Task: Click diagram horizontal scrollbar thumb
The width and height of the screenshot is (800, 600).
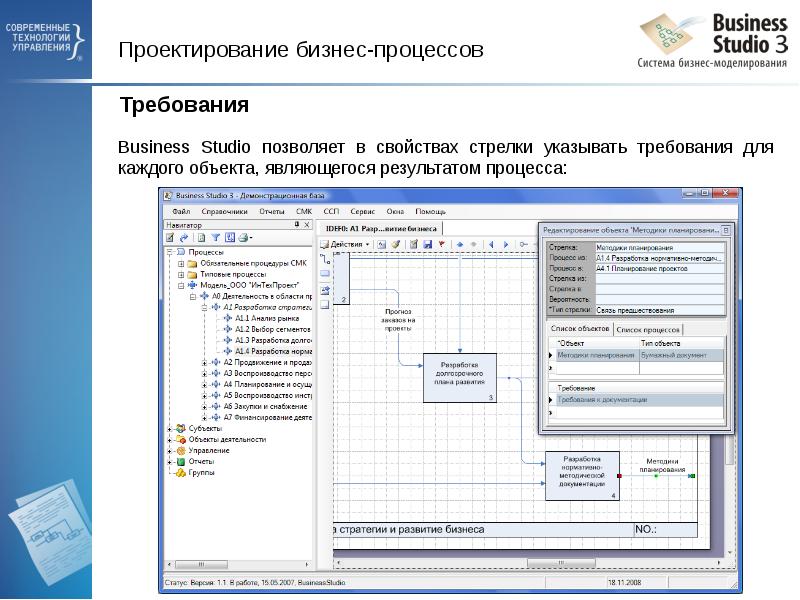Action: pos(561,563)
